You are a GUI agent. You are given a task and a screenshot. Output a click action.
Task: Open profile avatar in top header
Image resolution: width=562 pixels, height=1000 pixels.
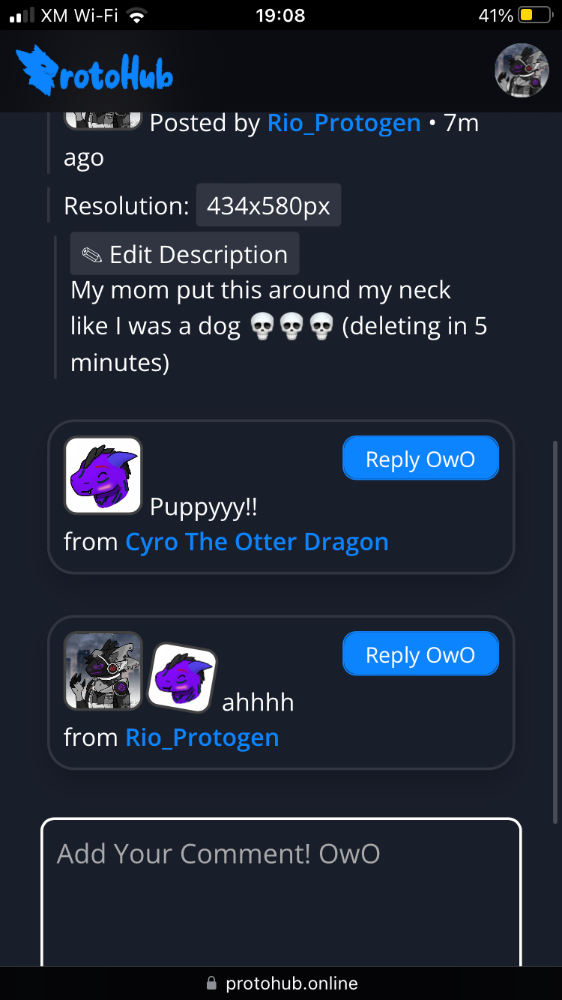pos(522,70)
